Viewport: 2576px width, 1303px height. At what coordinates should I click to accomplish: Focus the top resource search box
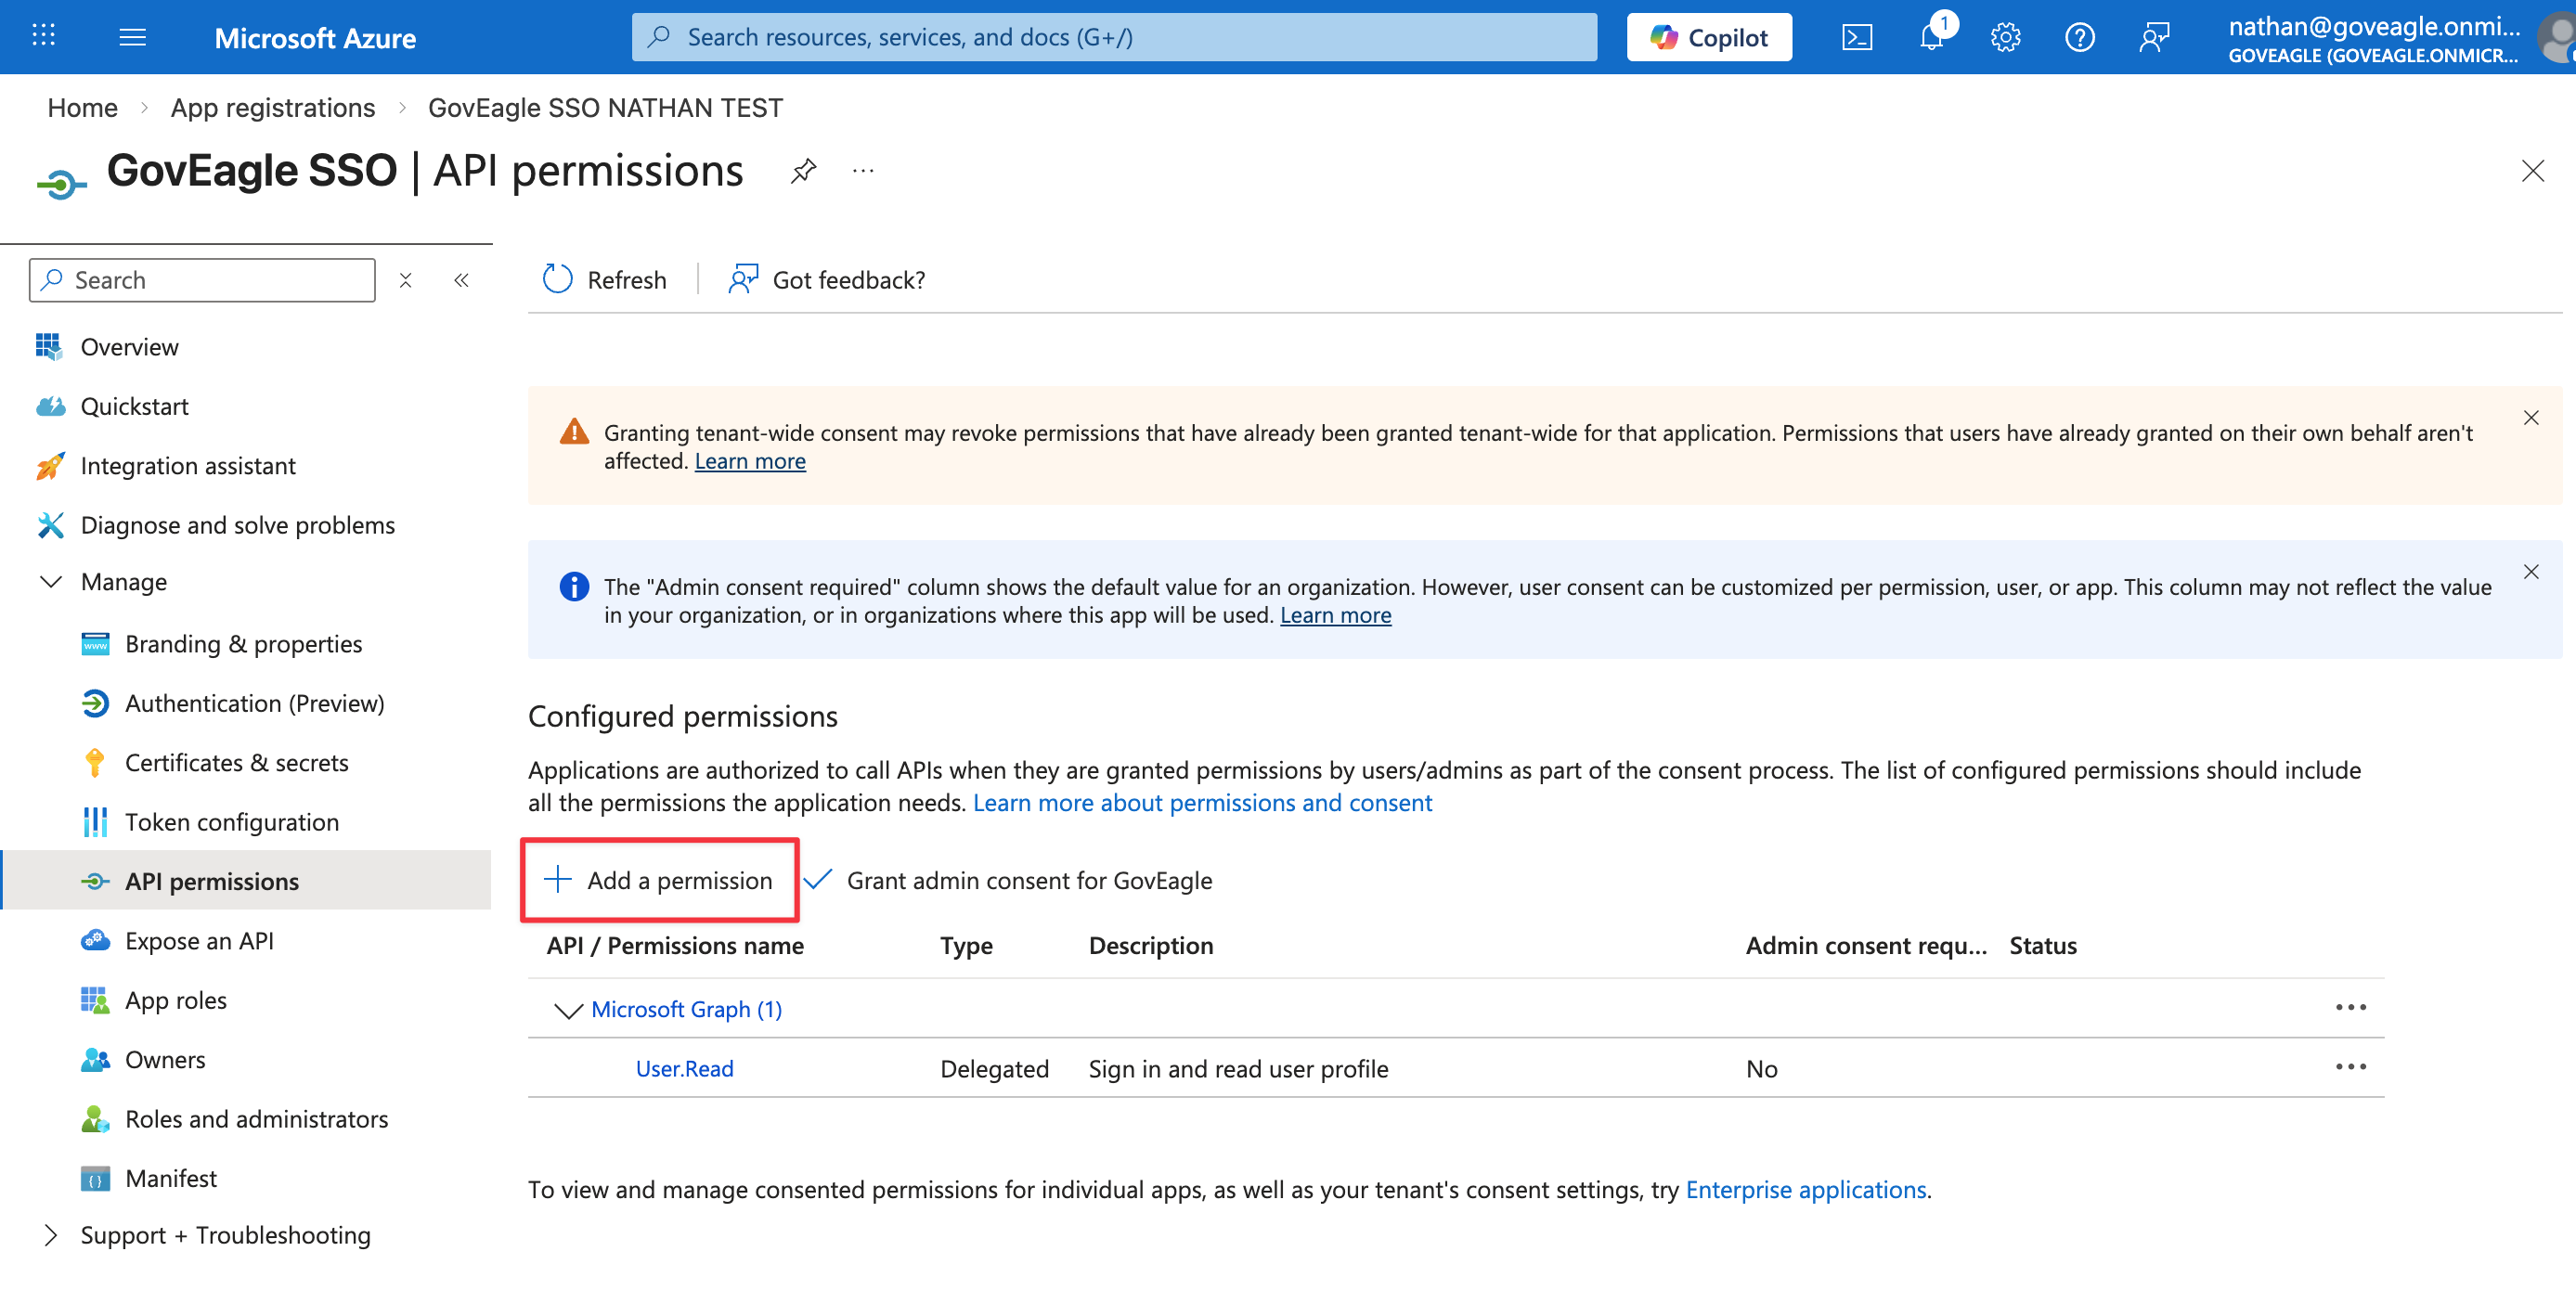click(1114, 37)
